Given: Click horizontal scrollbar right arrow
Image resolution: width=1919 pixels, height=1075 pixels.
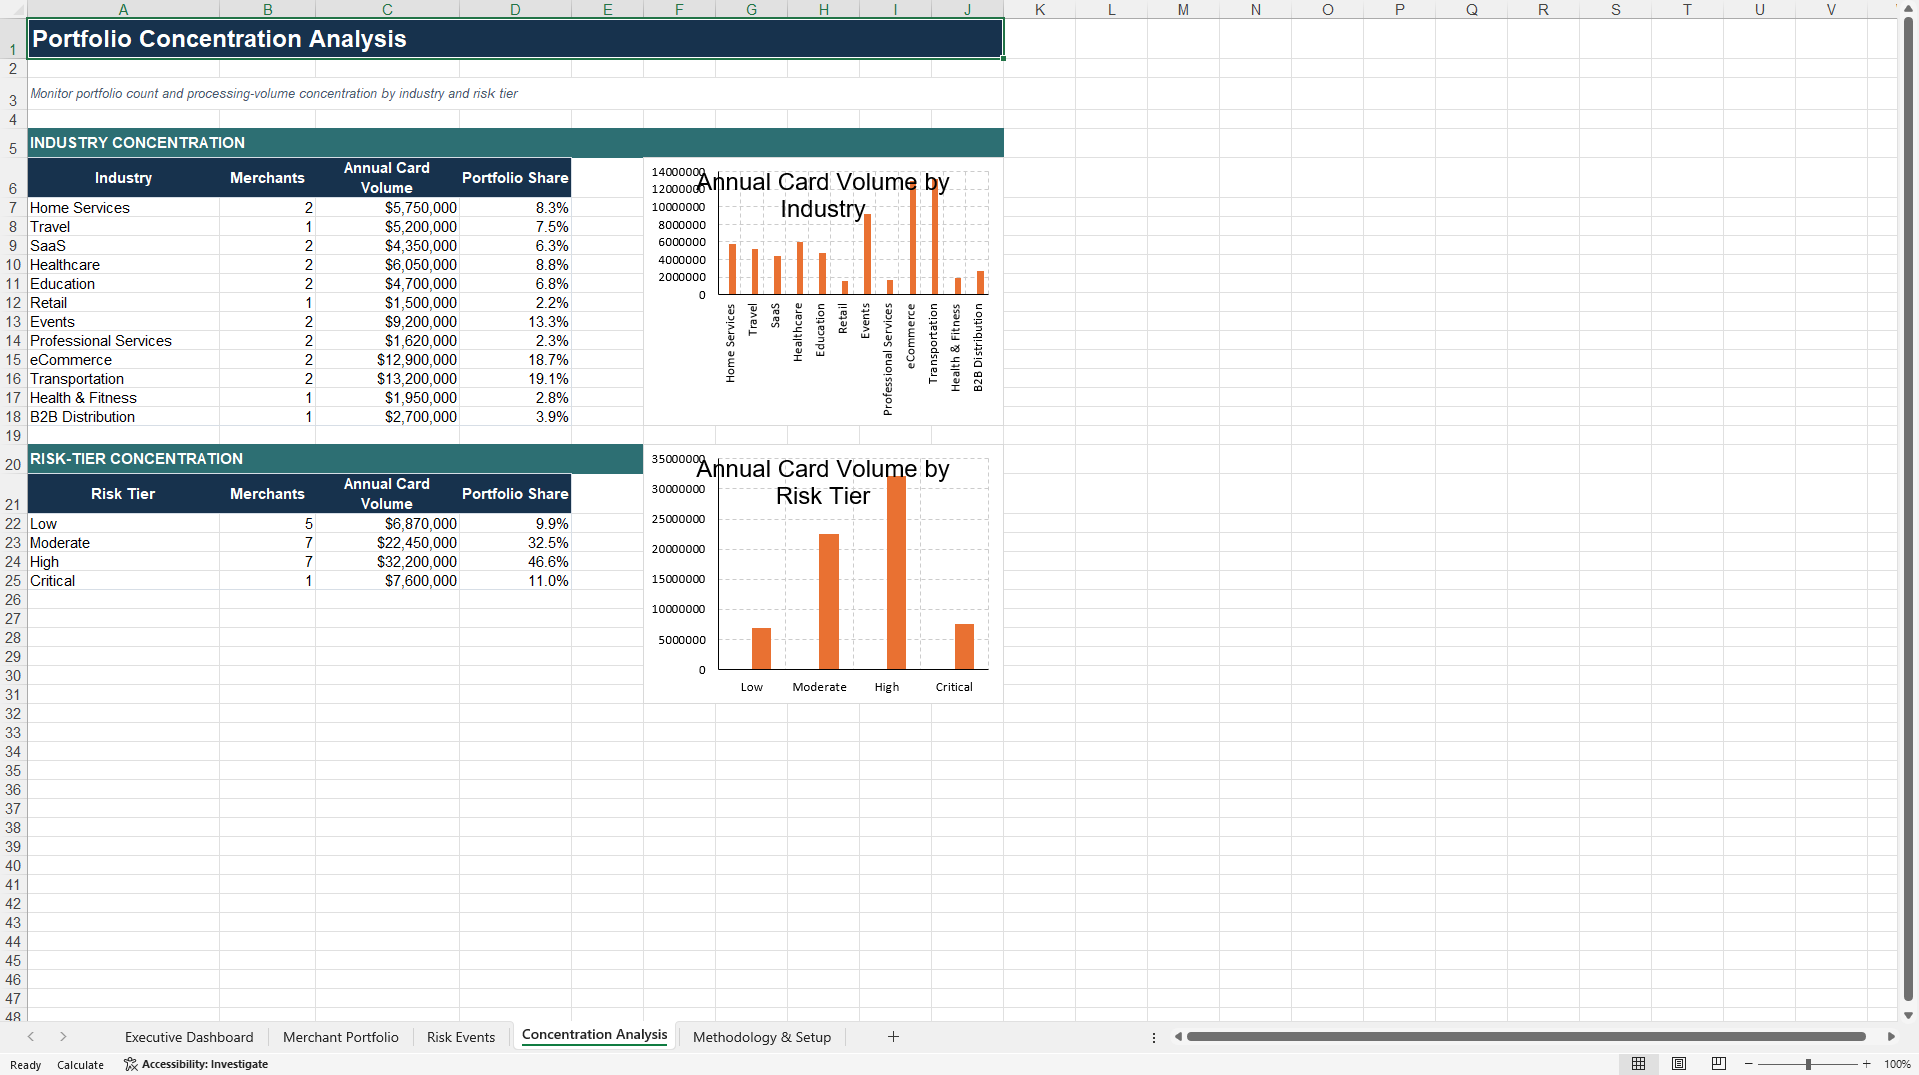Looking at the screenshot, I should click(x=1891, y=1037).
